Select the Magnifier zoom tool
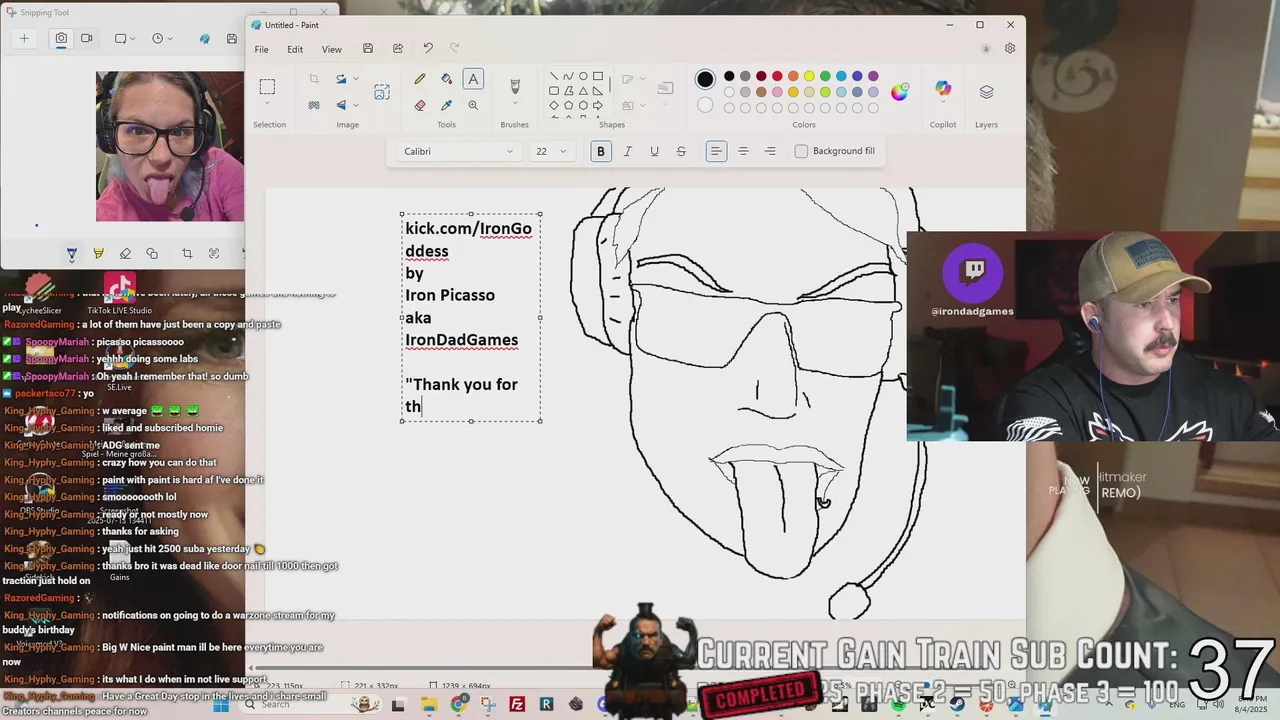 pyautogui.click(x=473, y=105)
